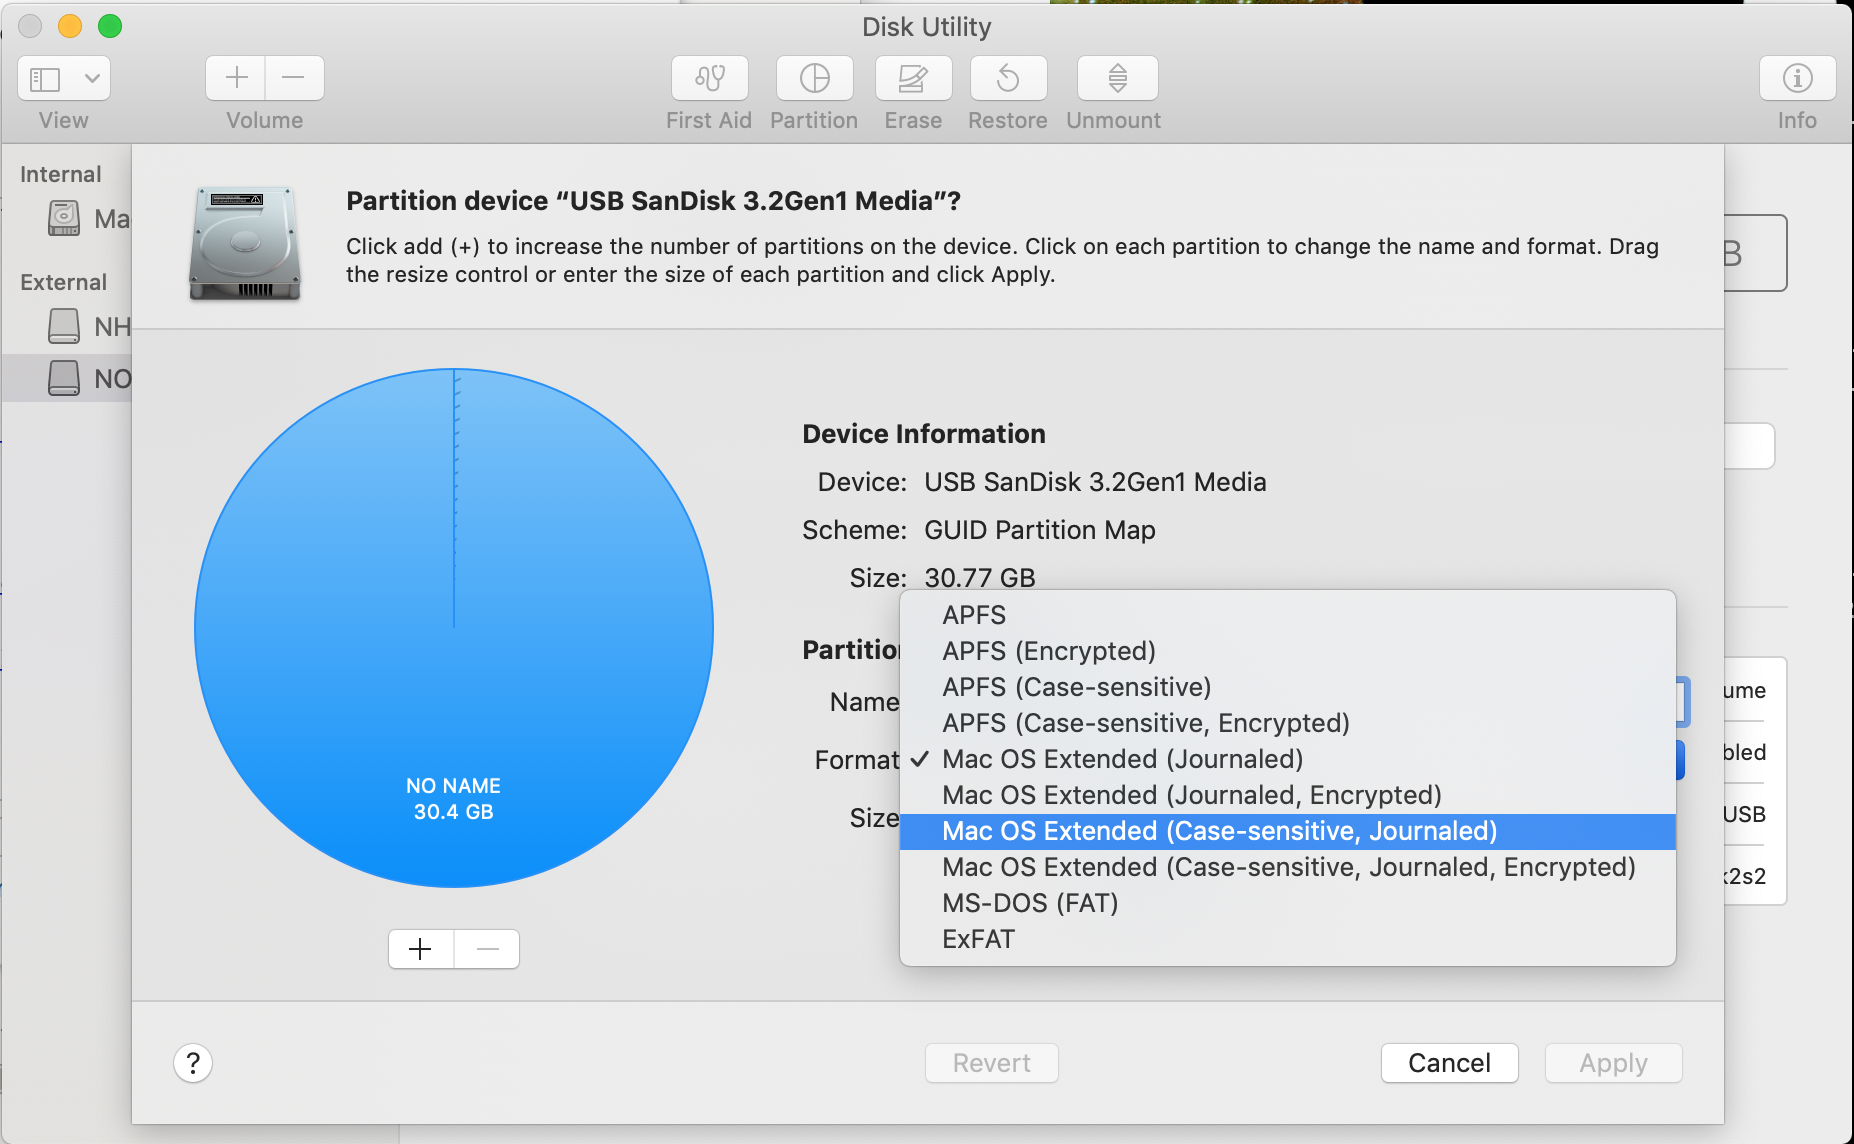
Task: Choose APFS format
Action: click(1288, 615)
